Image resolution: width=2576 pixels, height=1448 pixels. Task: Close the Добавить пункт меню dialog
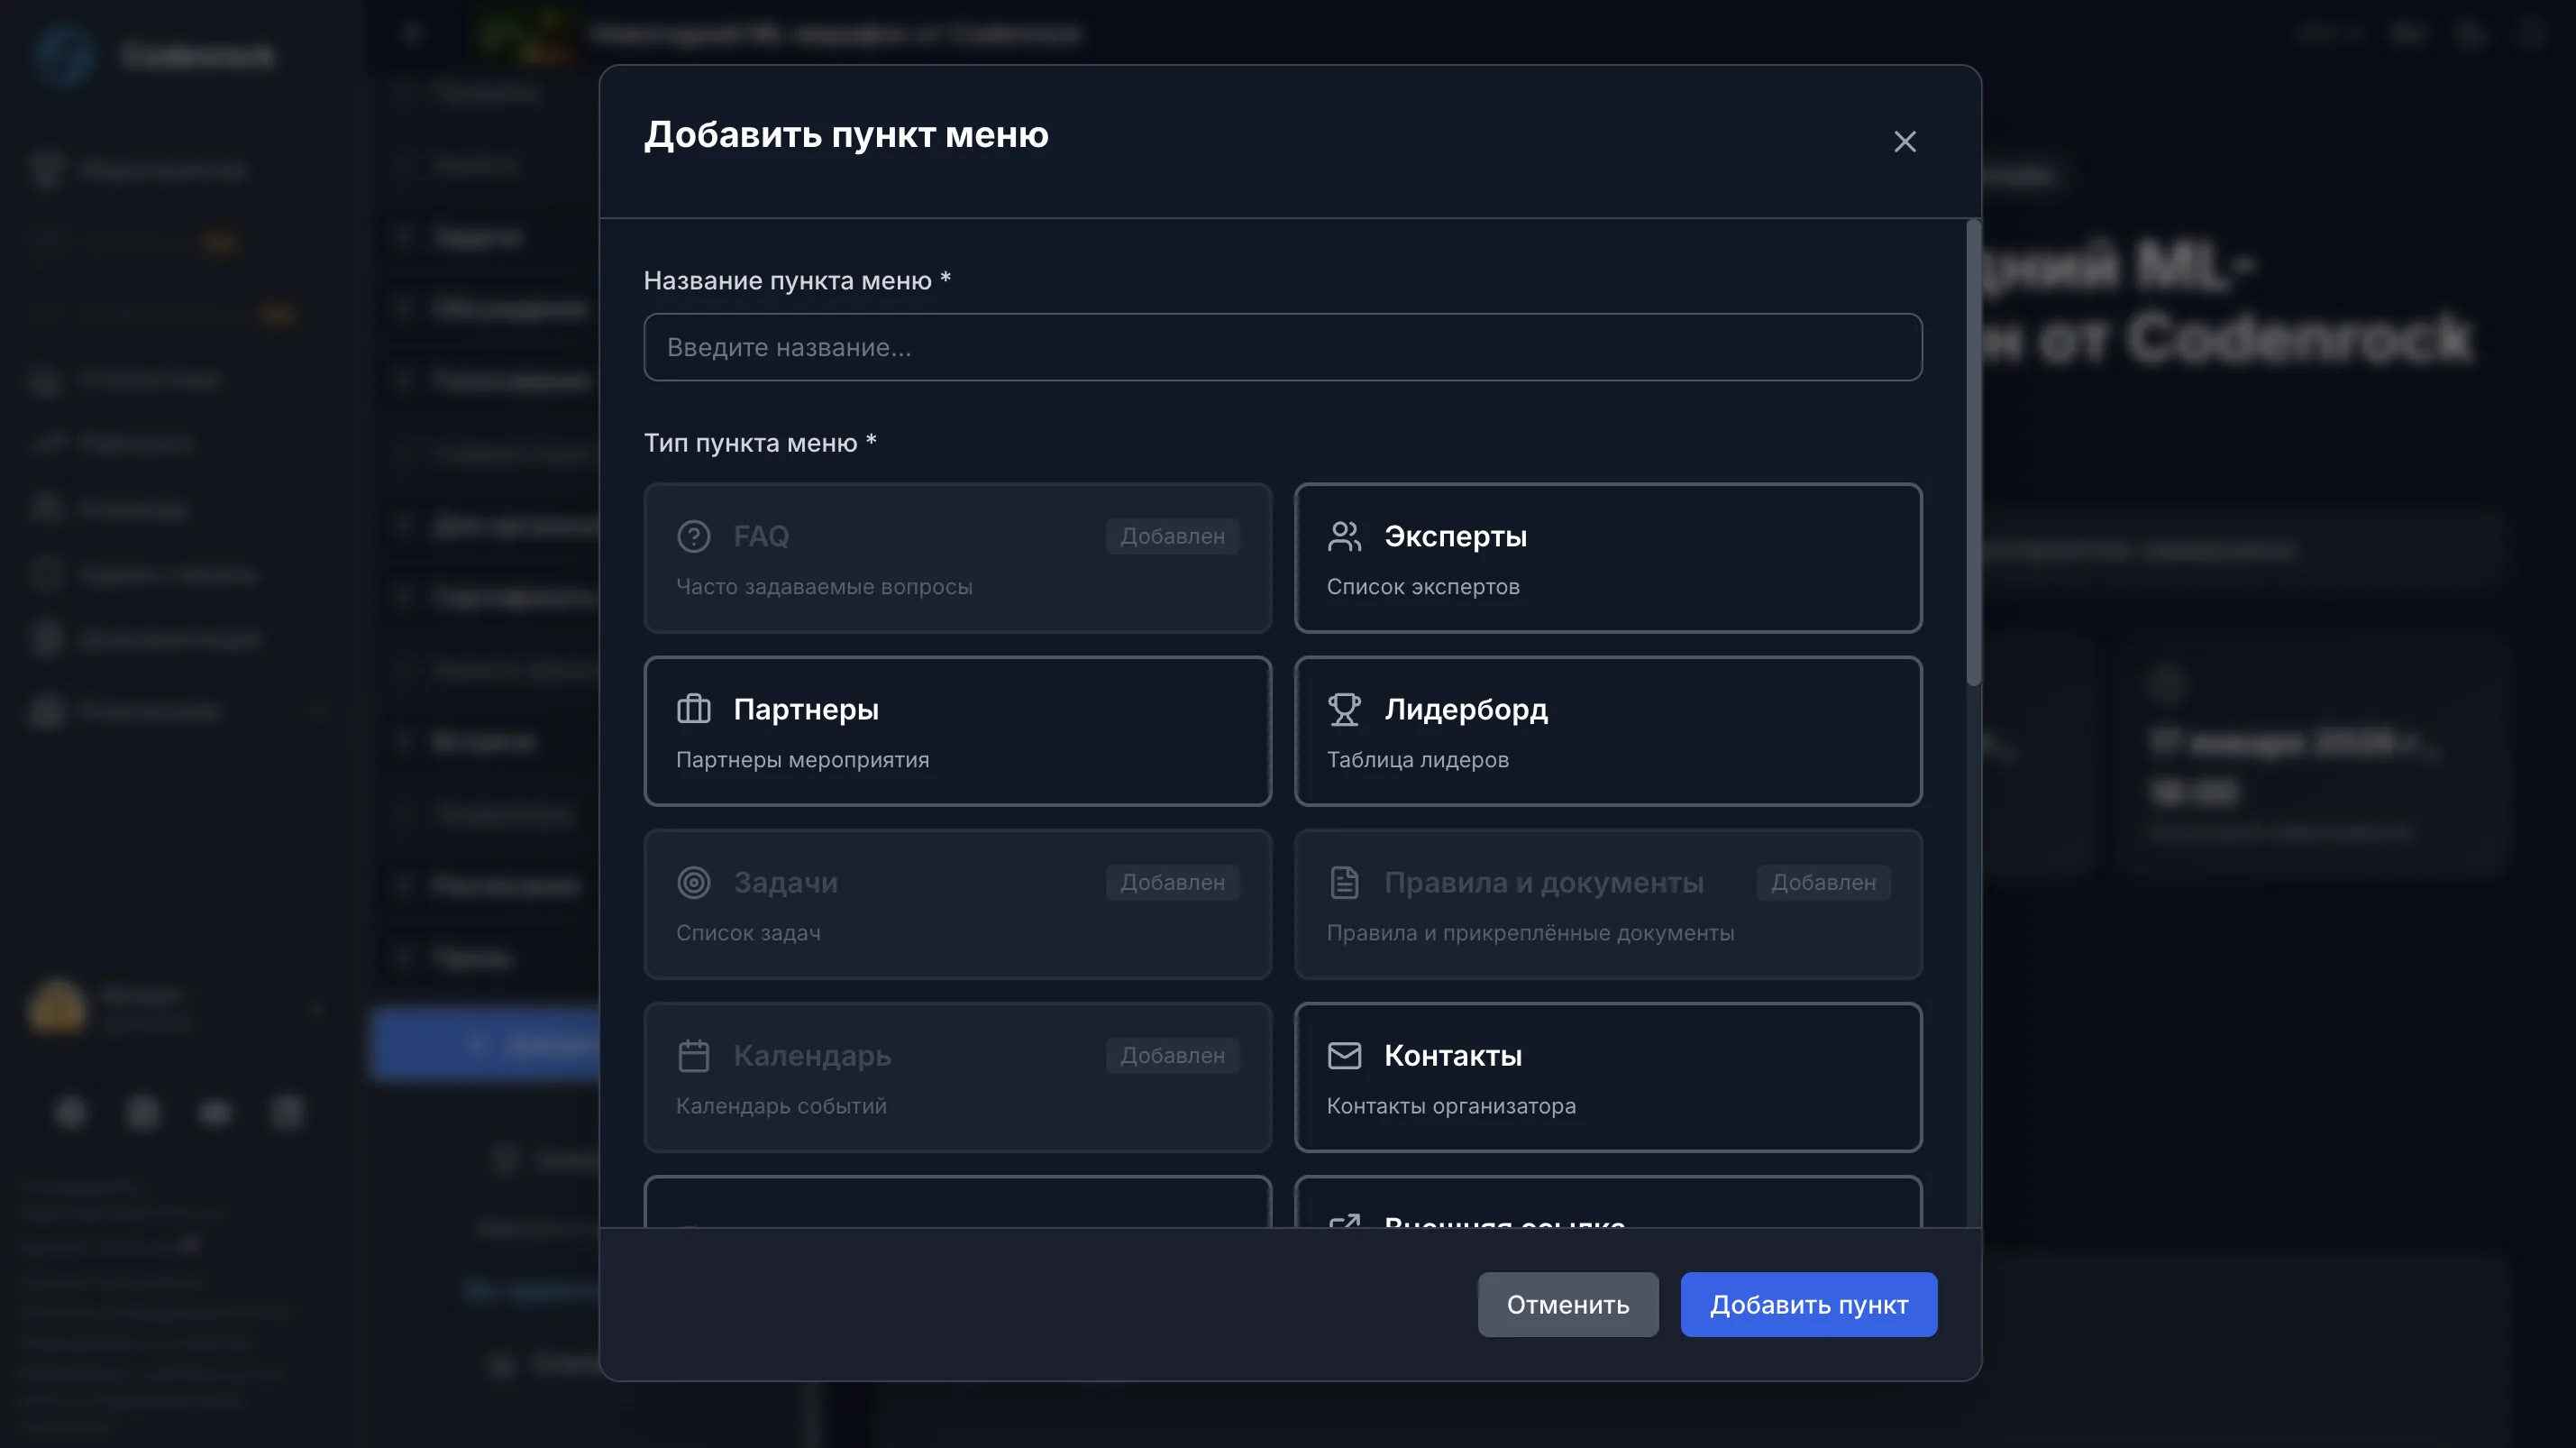(x=1904, y=141)
